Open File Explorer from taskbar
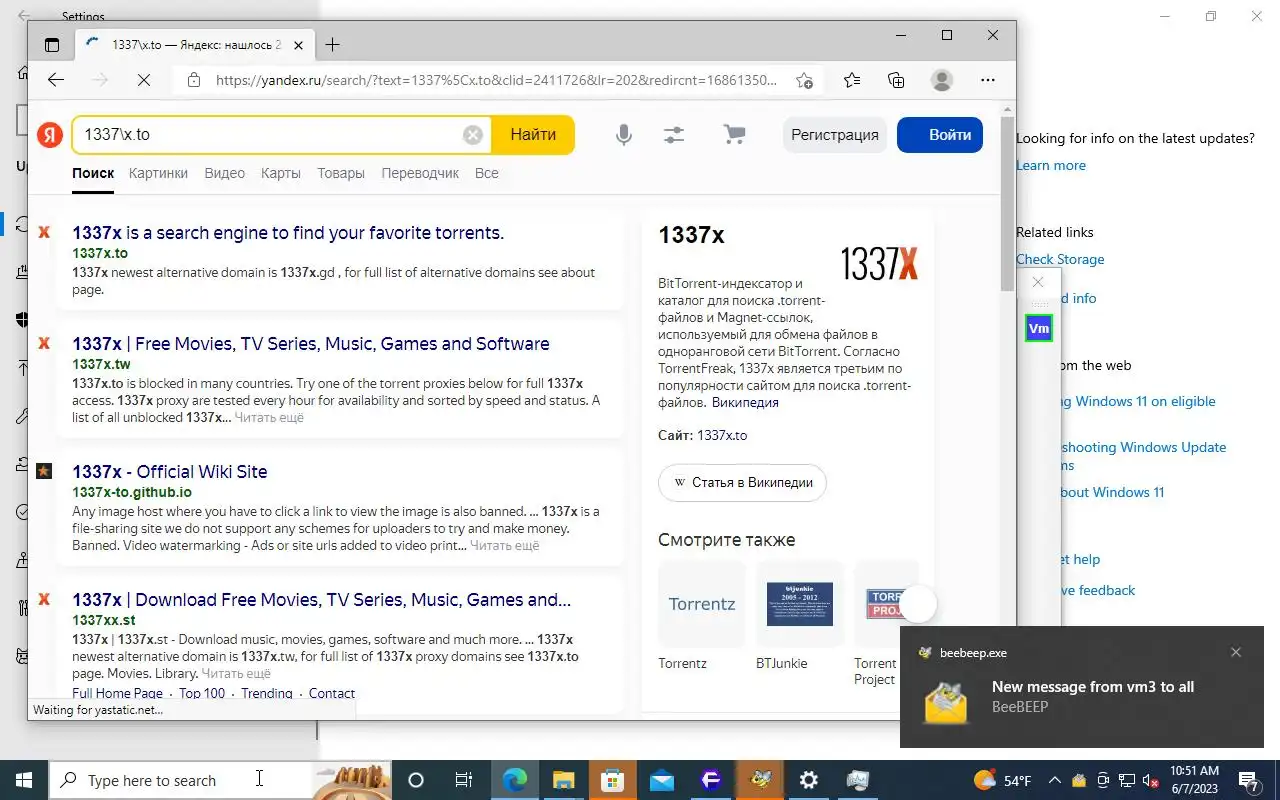 pos(563,780)
